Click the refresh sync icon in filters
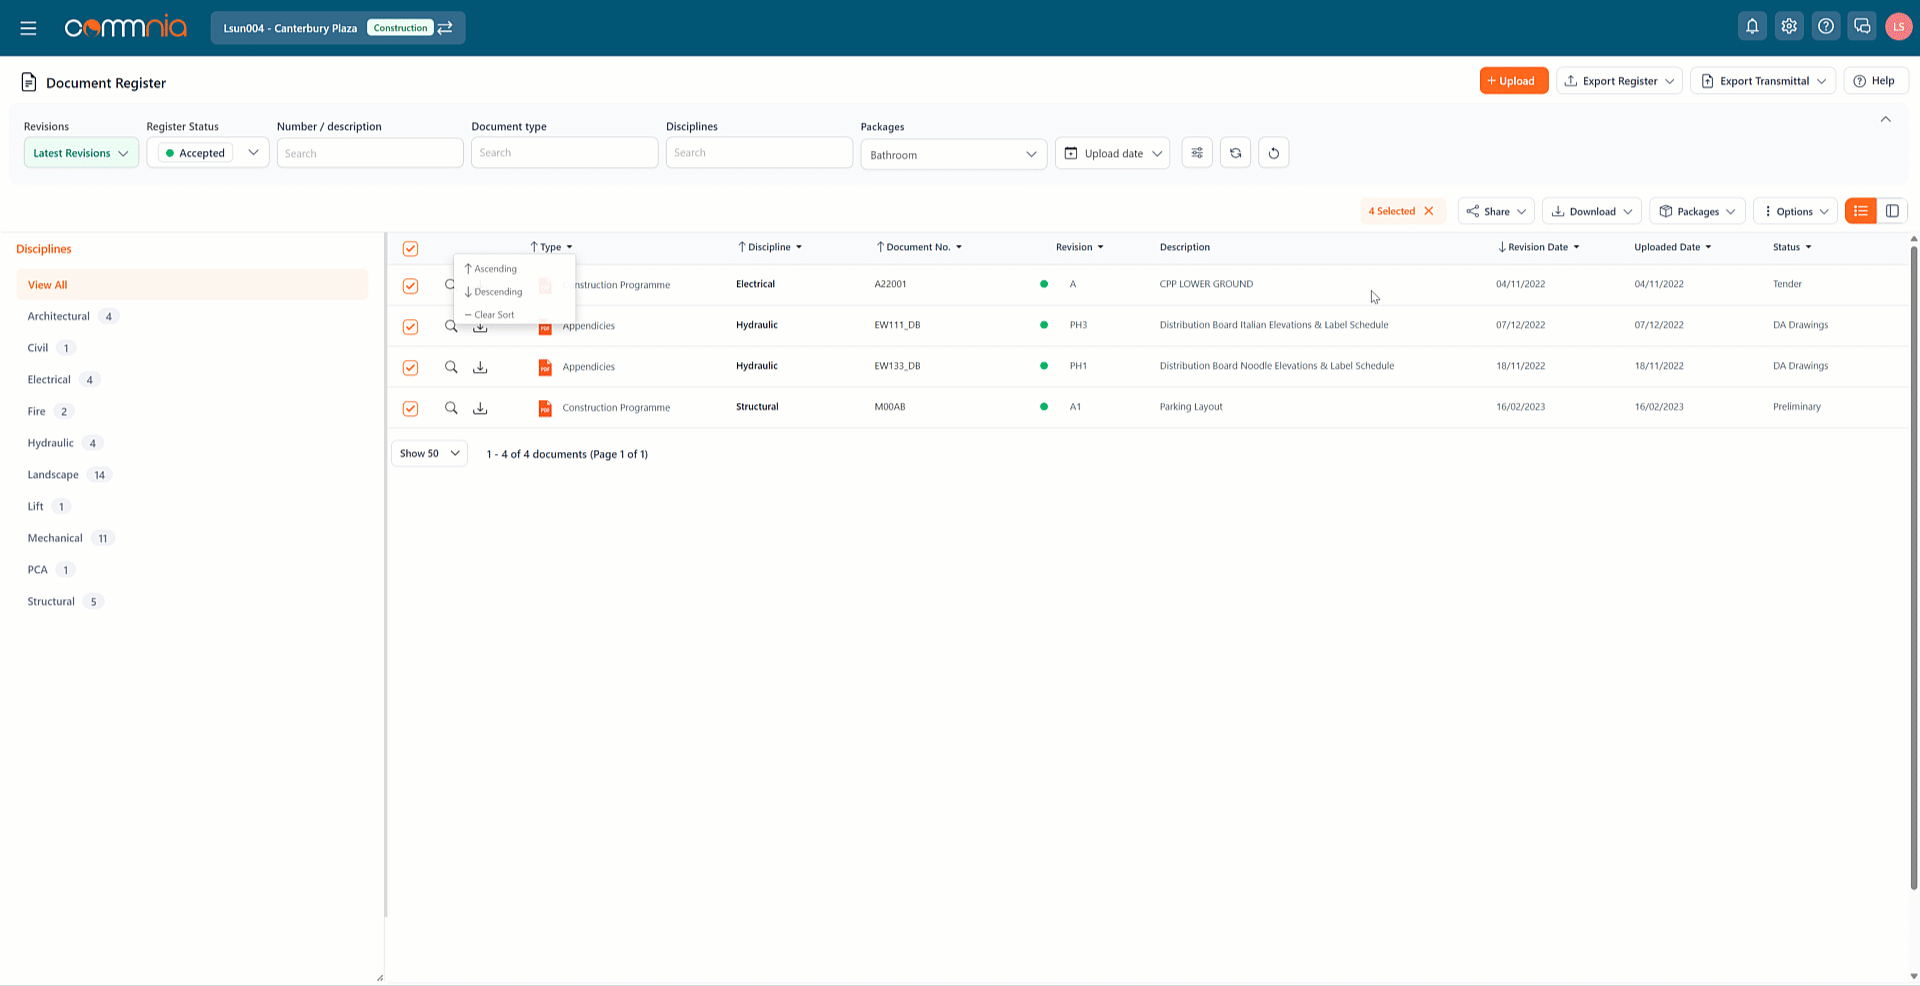The height and width of the screenshot is (986, 1920). [1236, 153]
